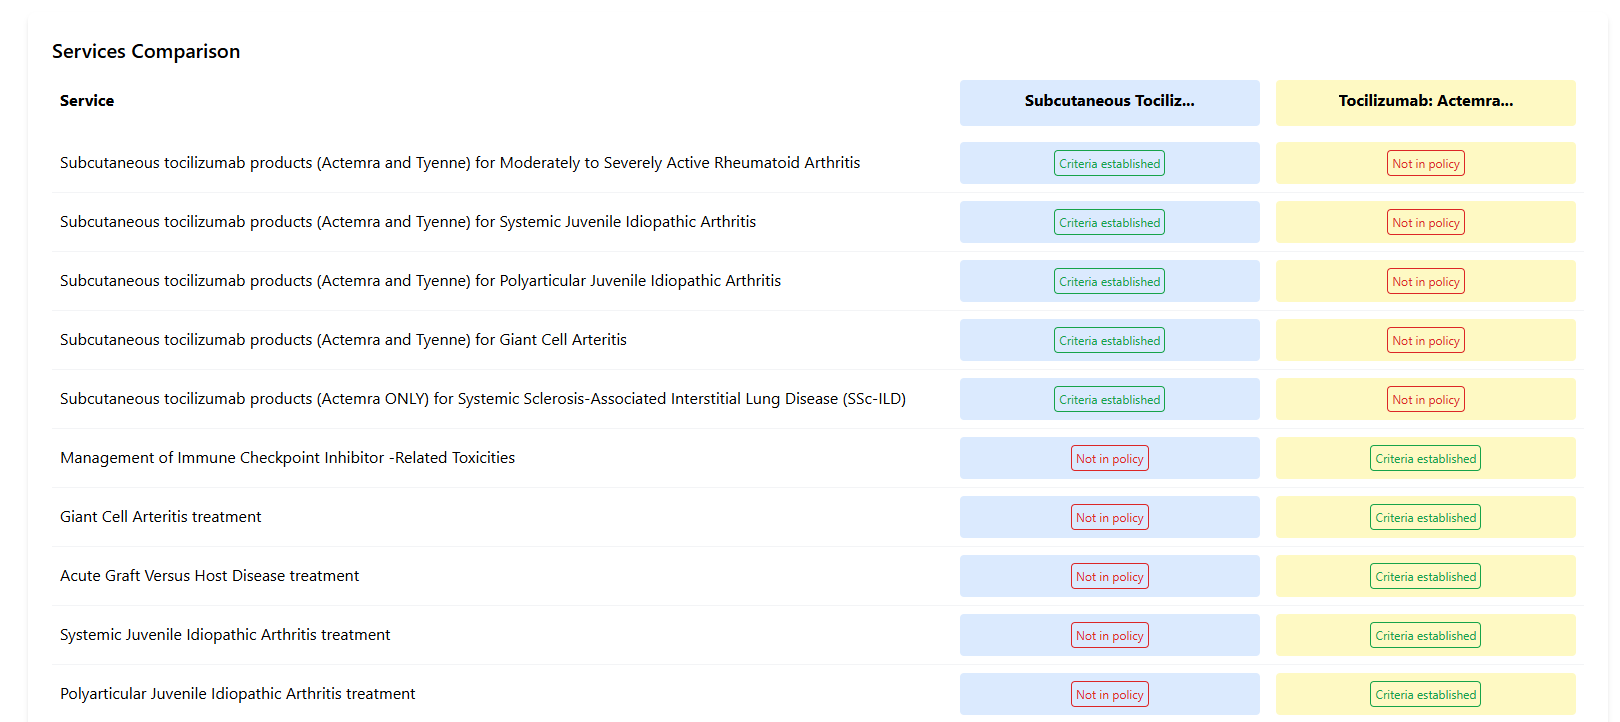The width and height of the screenshot is (1620, 722).
Task: Click Not in policy badge in SSc-ILD row
Action: click(x=1425, y=400)
